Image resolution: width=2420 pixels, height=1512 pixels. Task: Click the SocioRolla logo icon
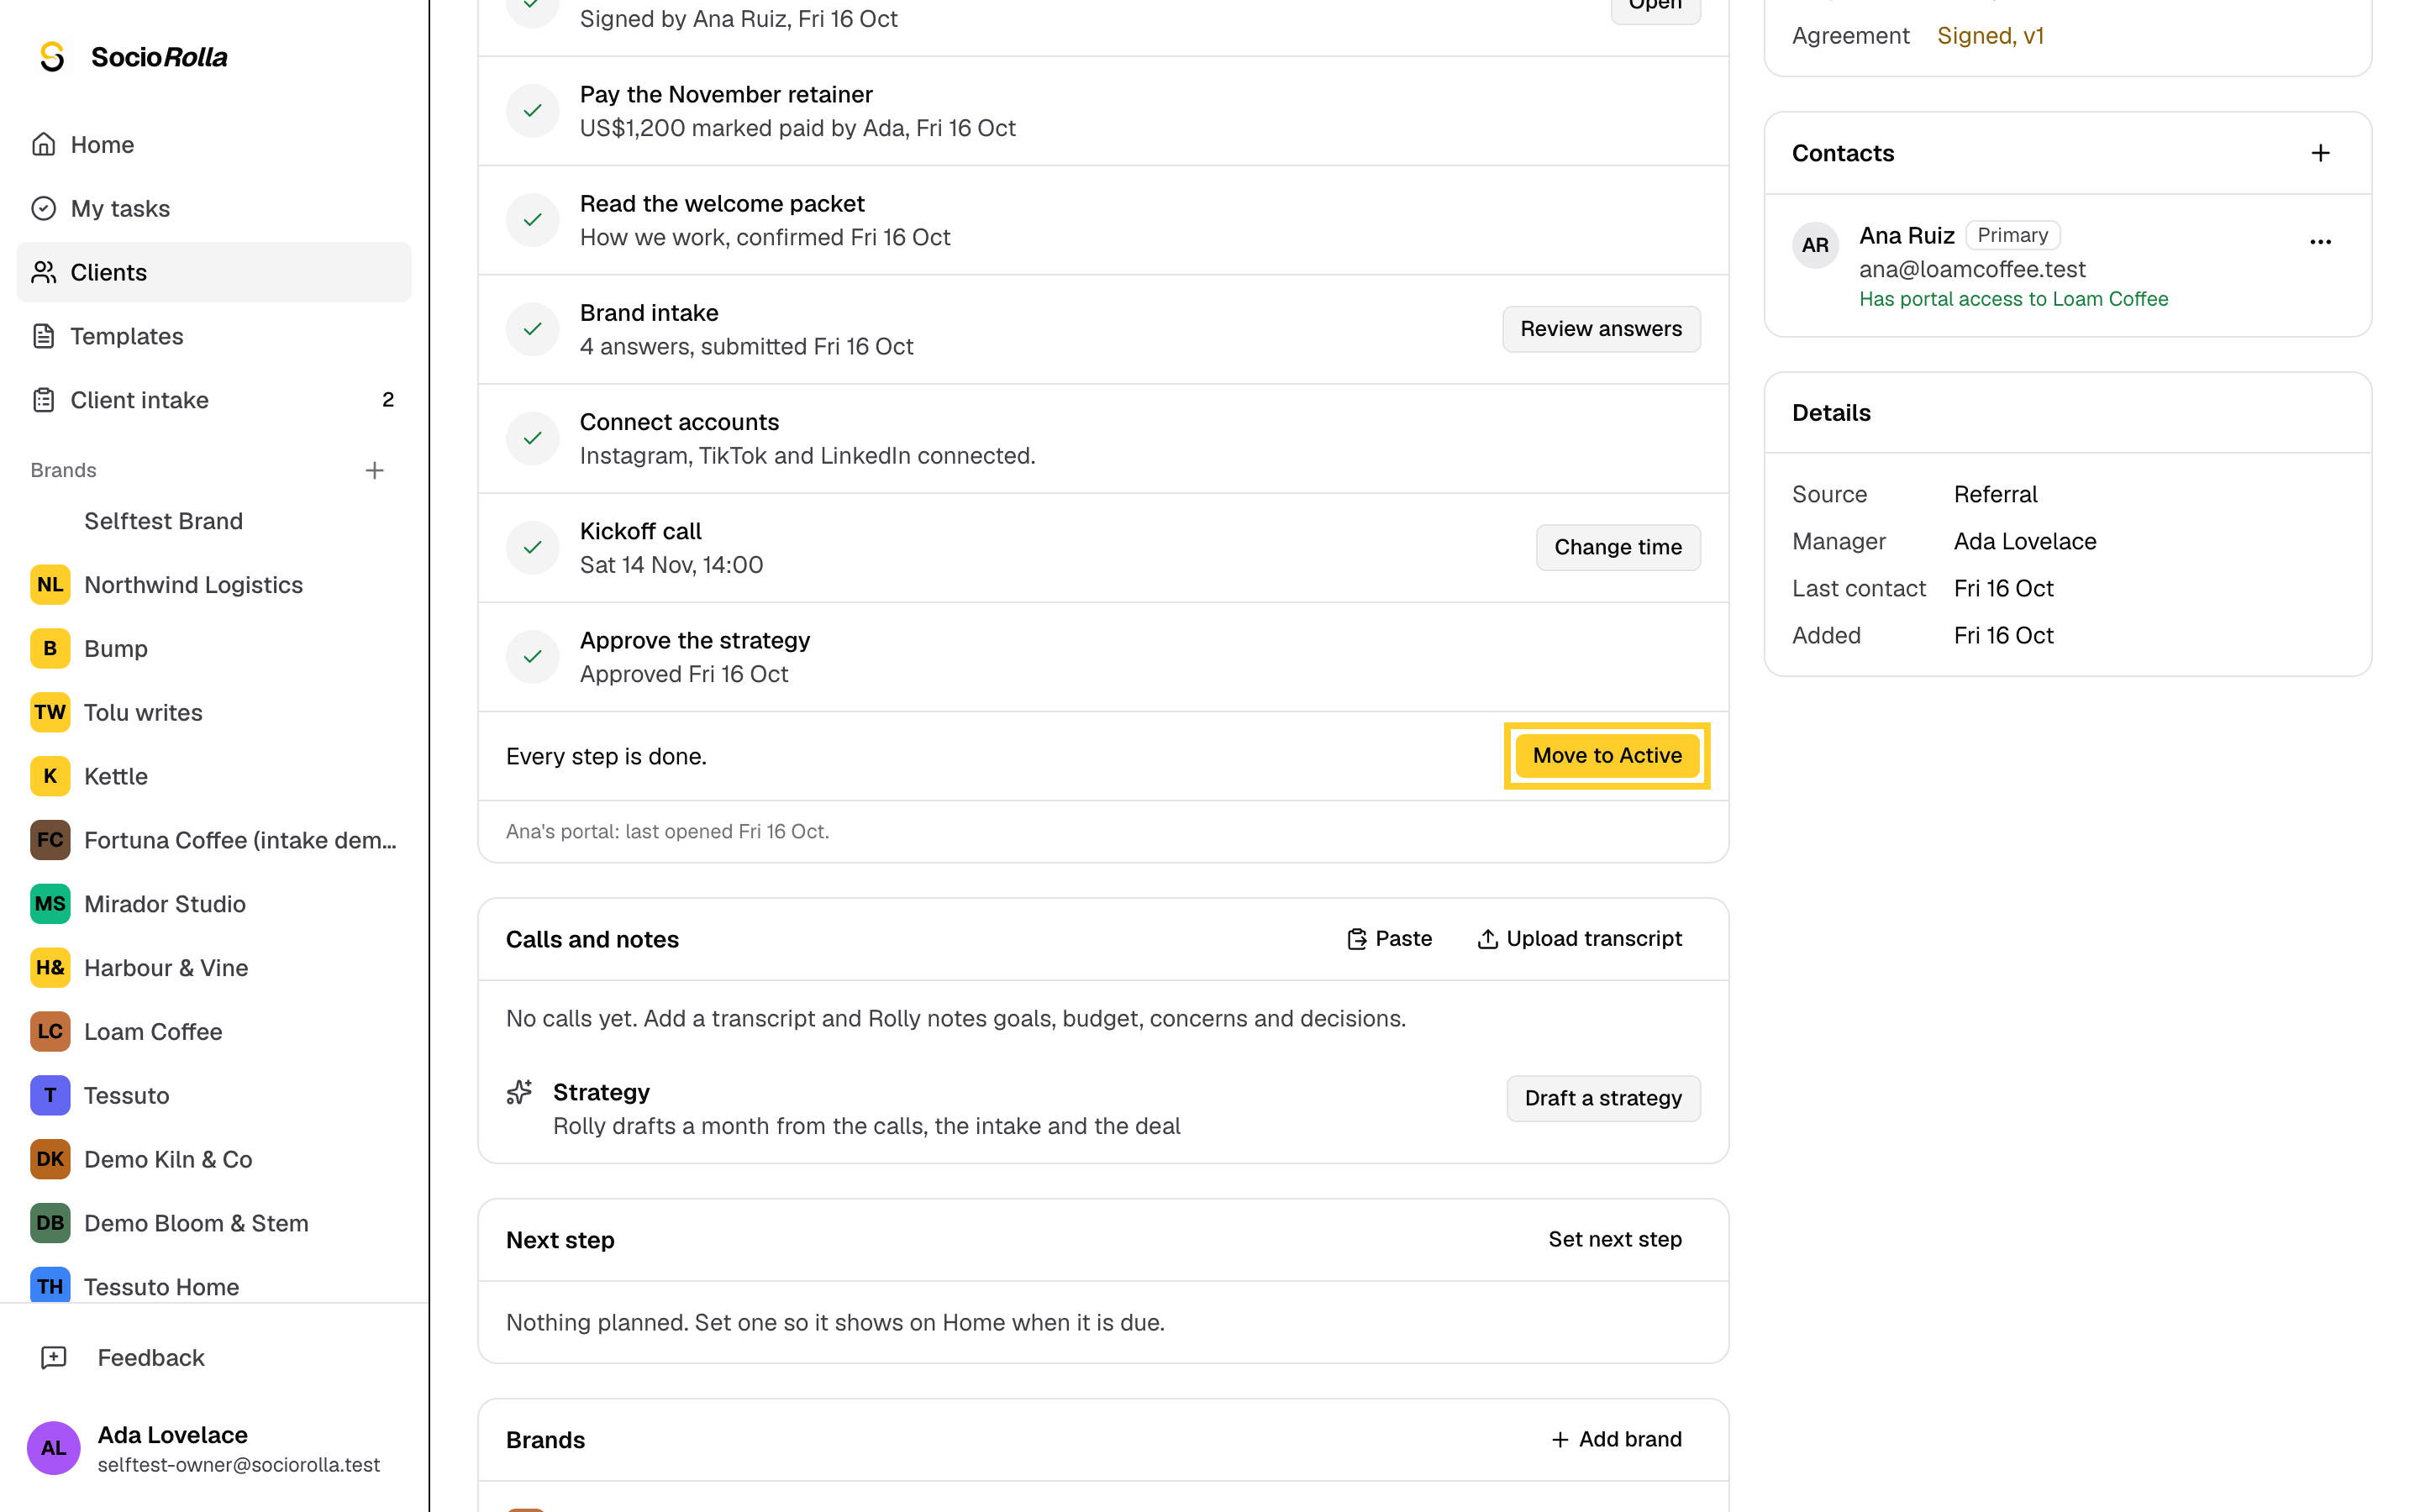[52, 57]
